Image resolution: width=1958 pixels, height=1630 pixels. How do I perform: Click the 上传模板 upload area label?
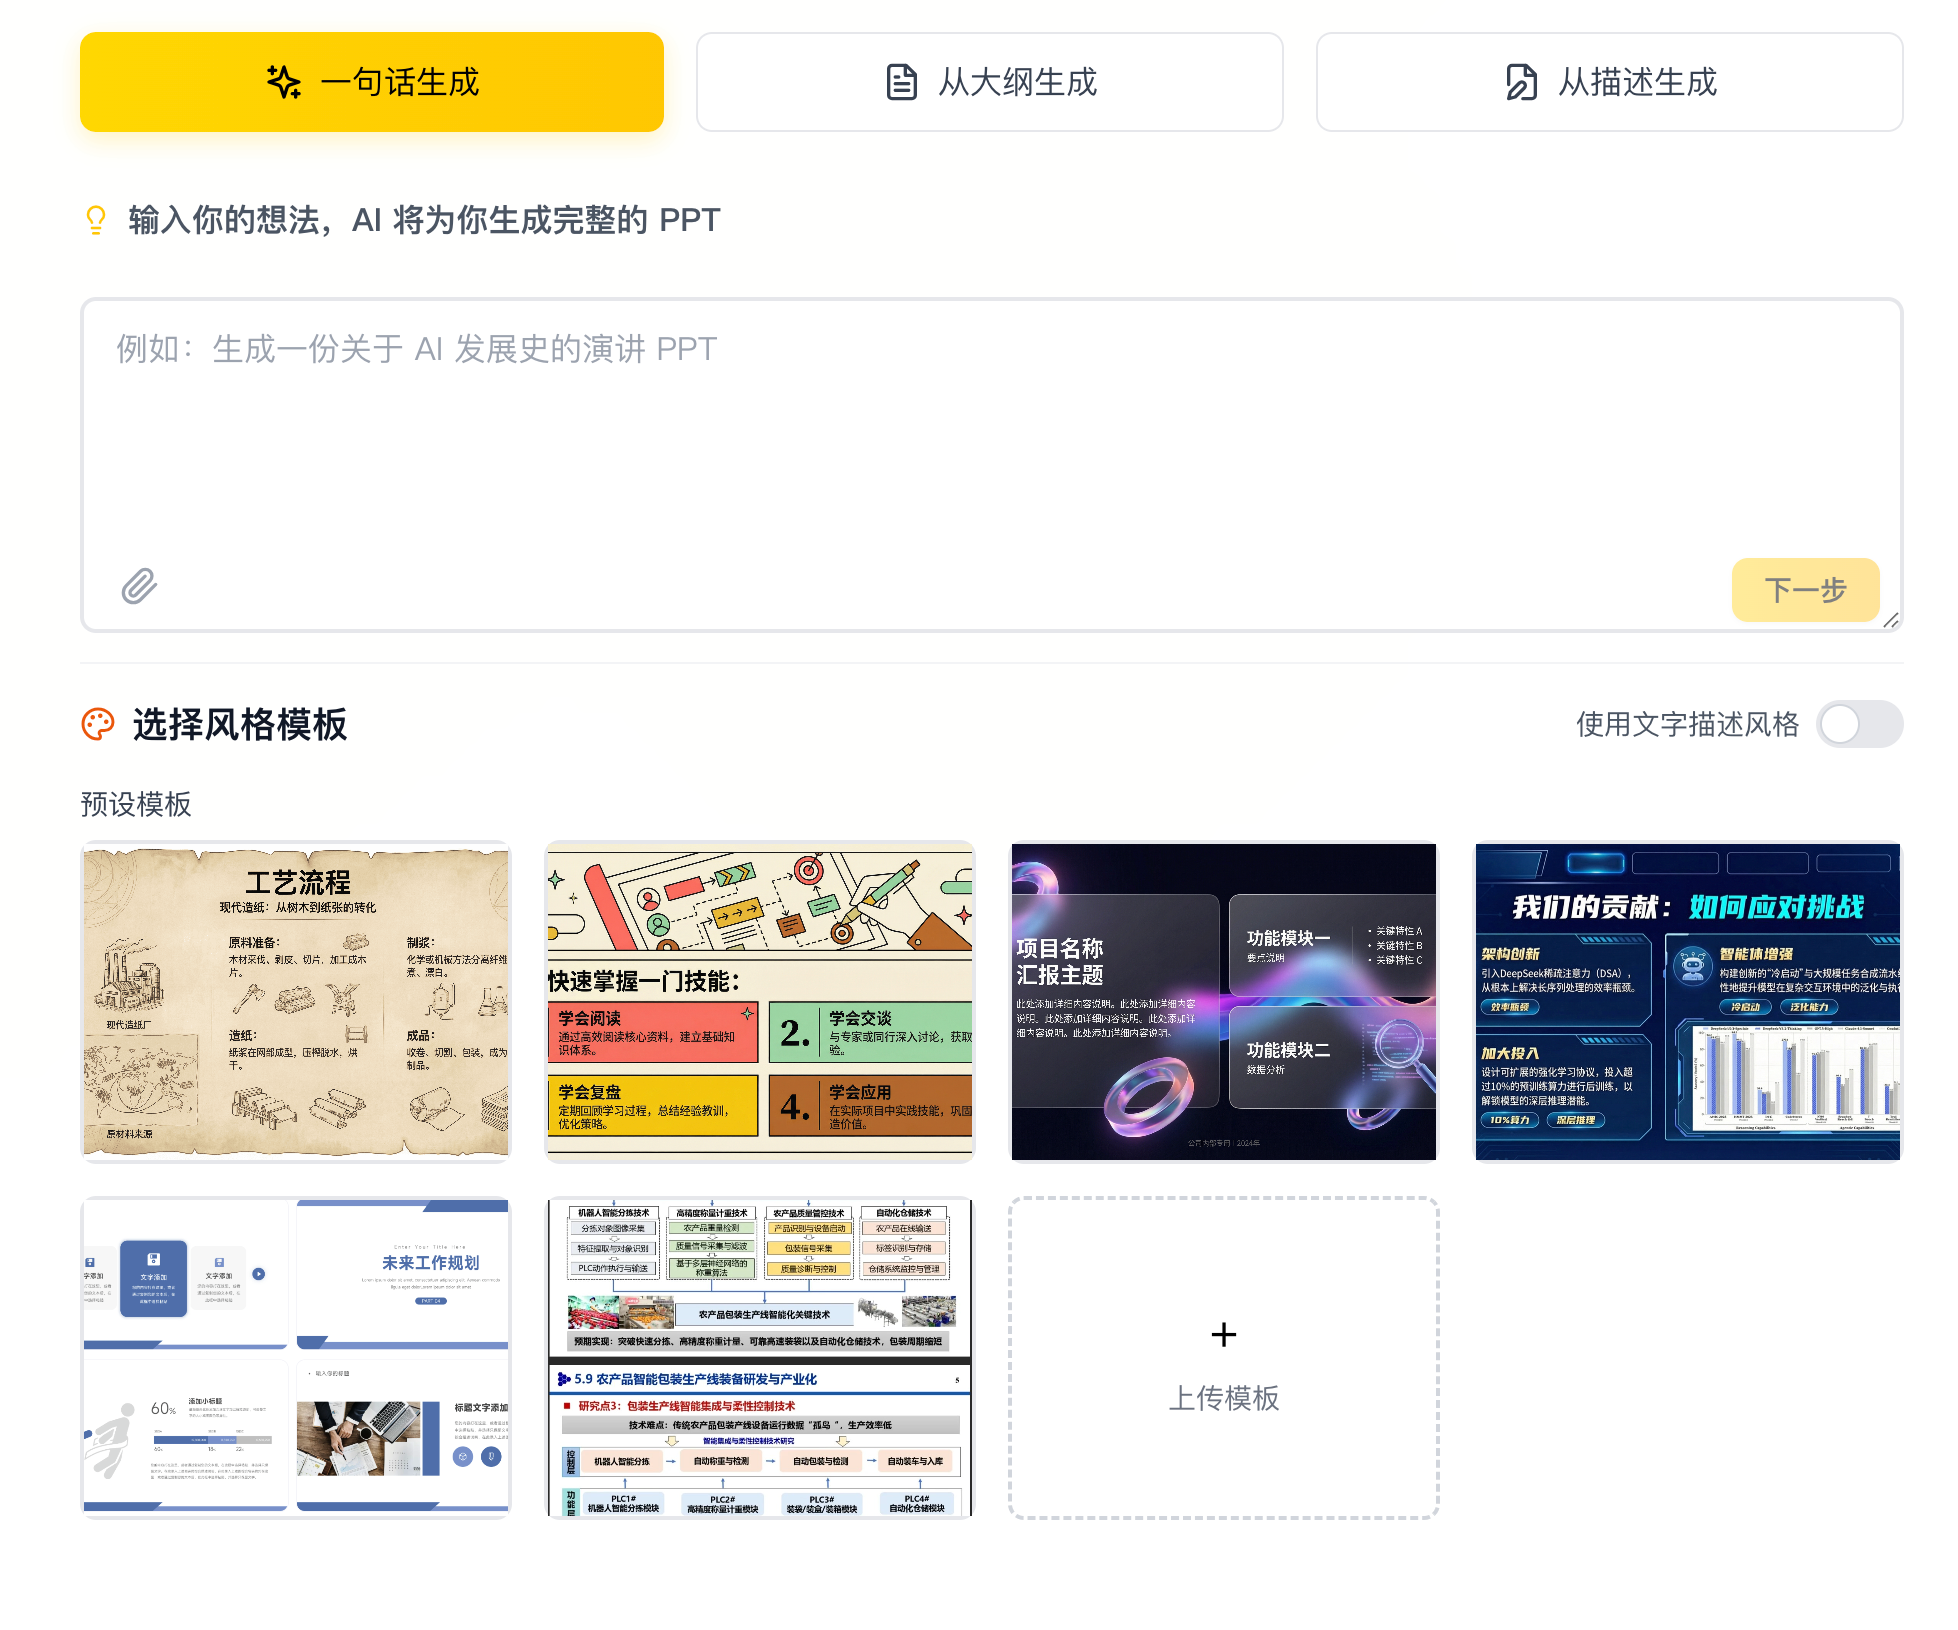[1223, 1398]
